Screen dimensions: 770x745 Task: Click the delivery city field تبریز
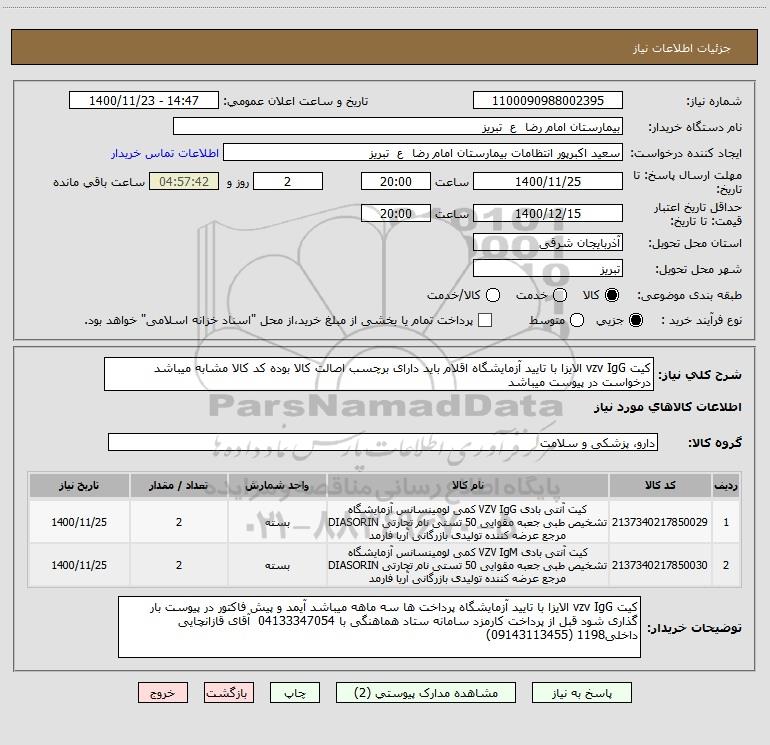pyautogui.click(x=548, y=268)
